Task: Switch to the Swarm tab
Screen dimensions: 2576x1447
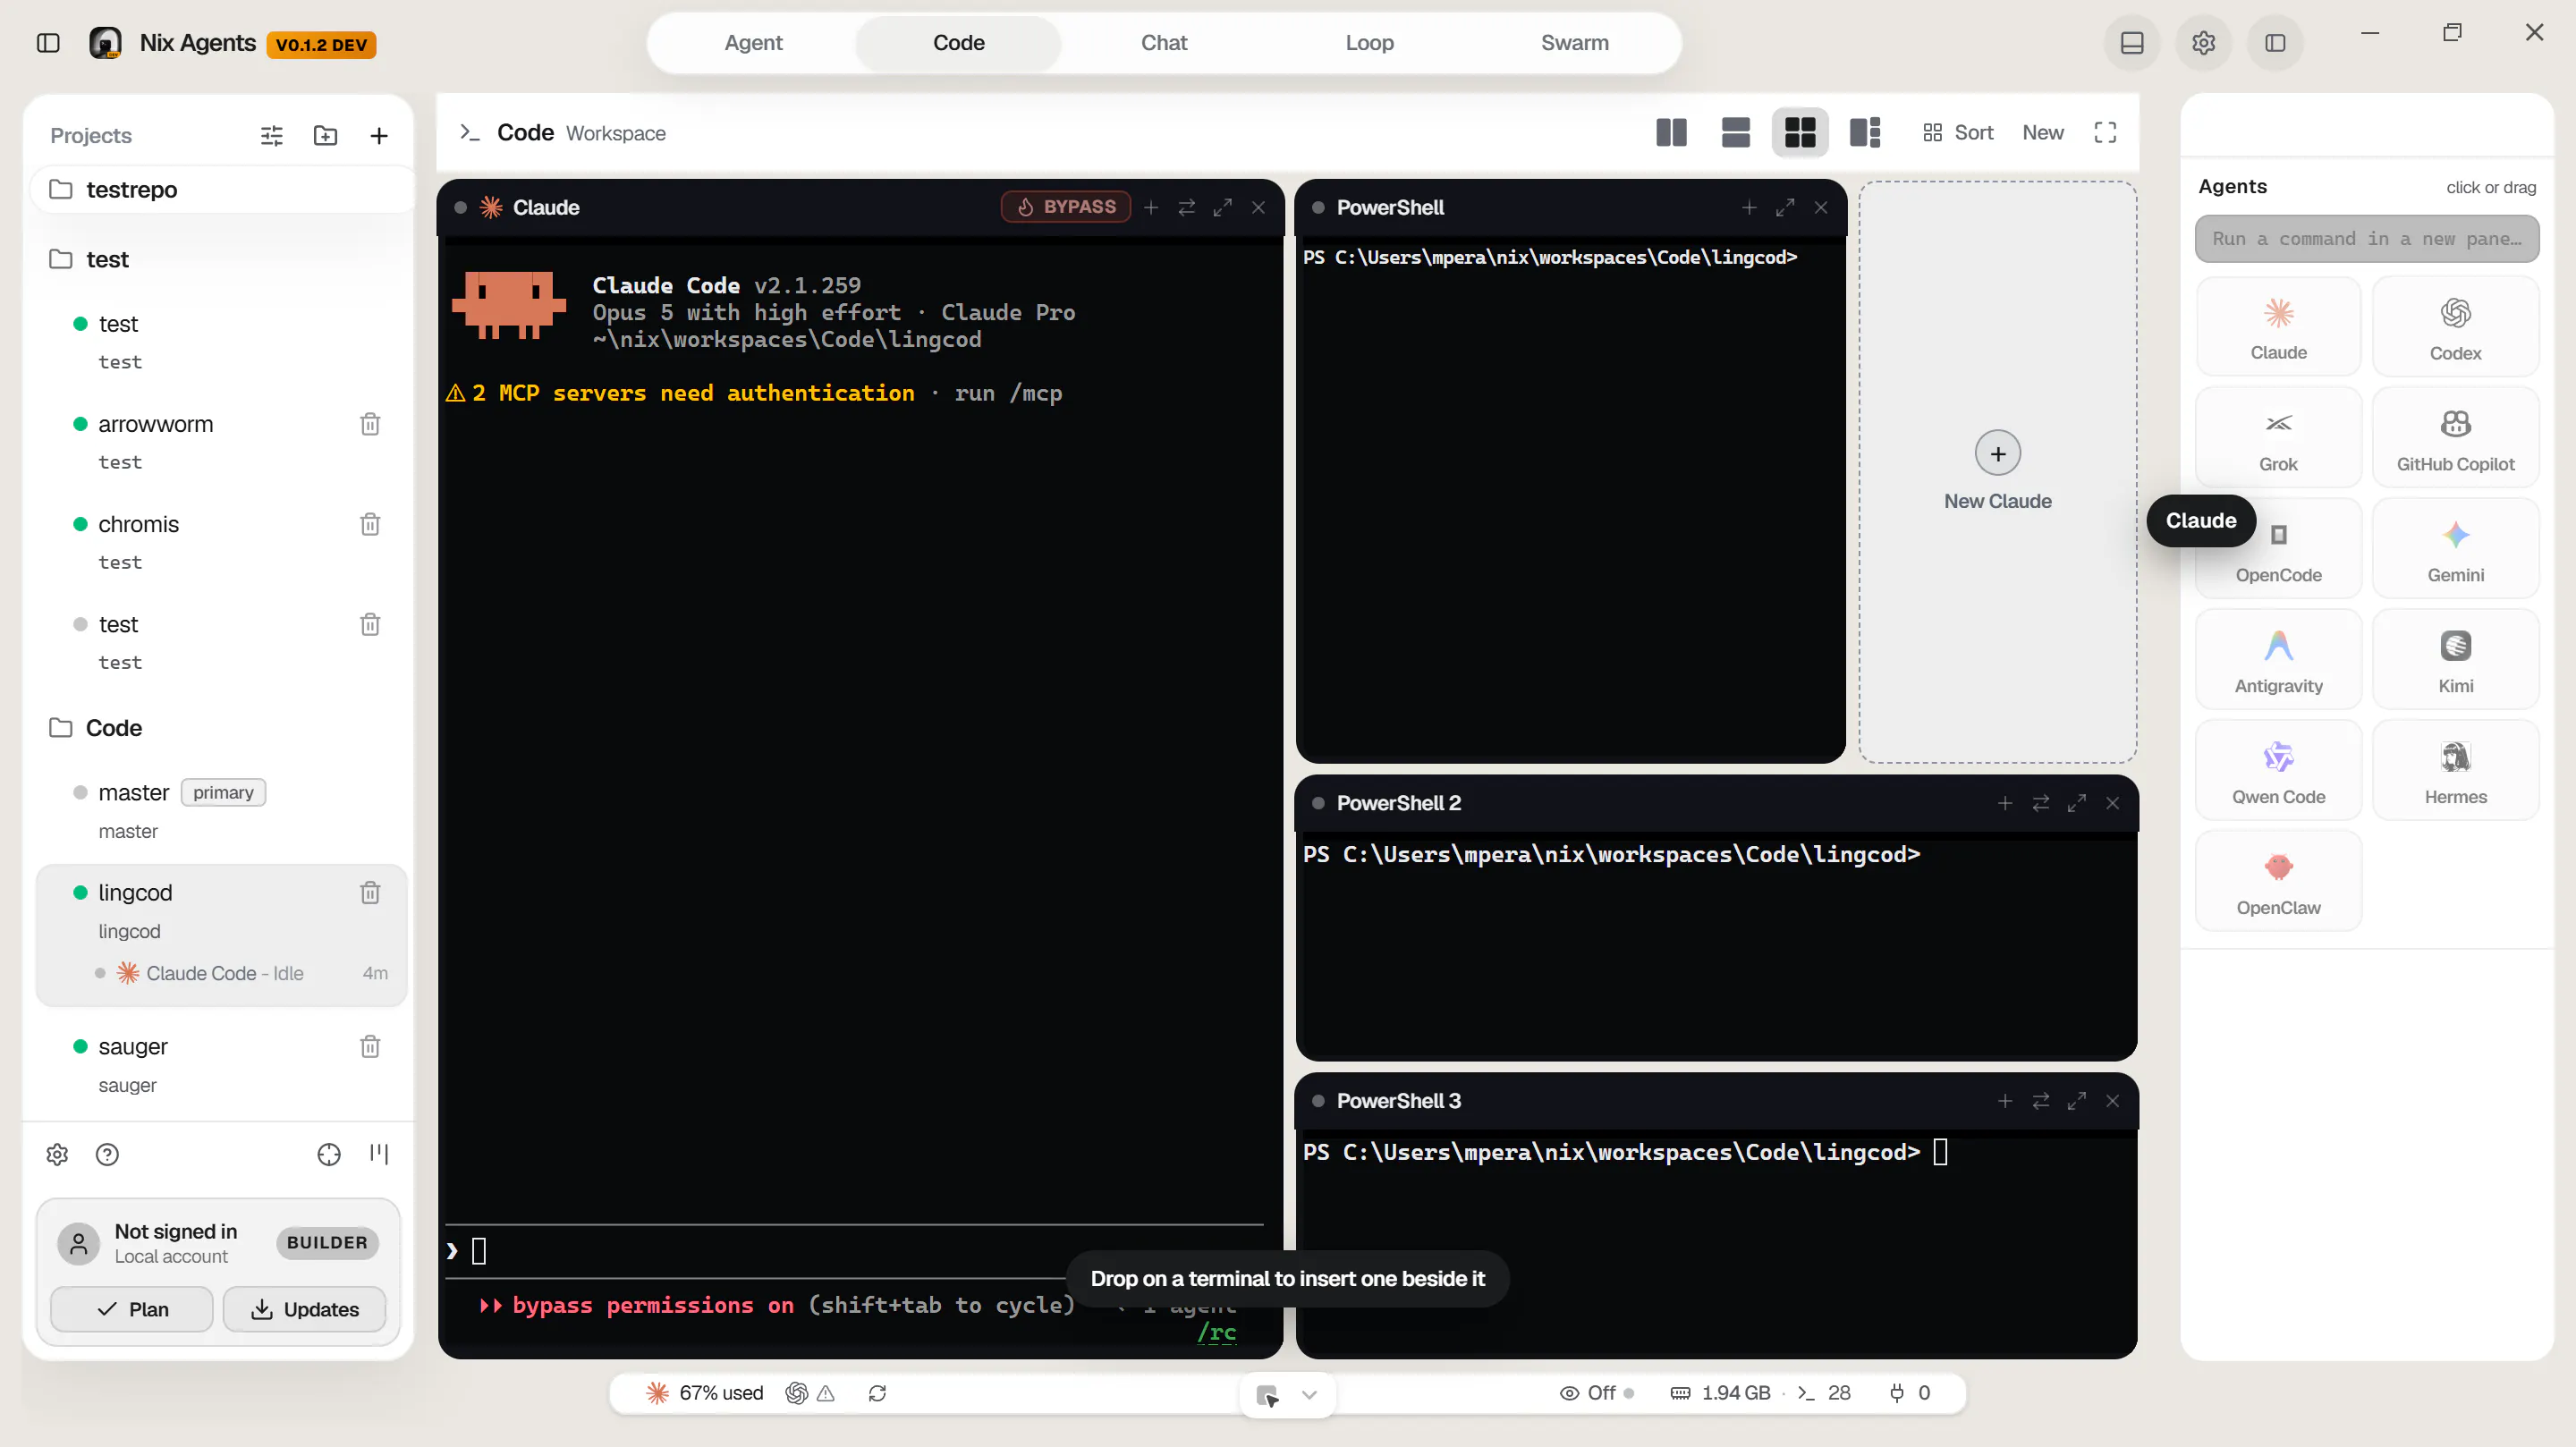Action: coord(1574,43)
